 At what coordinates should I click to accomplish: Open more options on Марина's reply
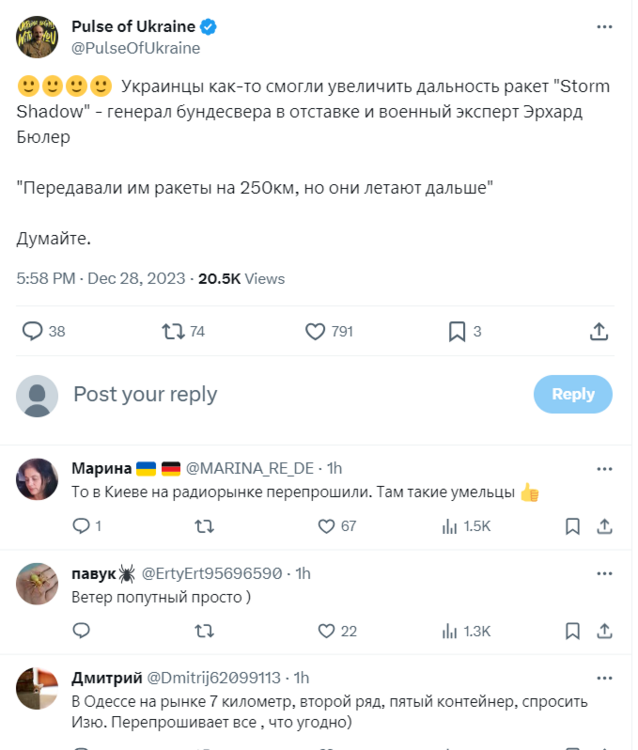[604, 468]
